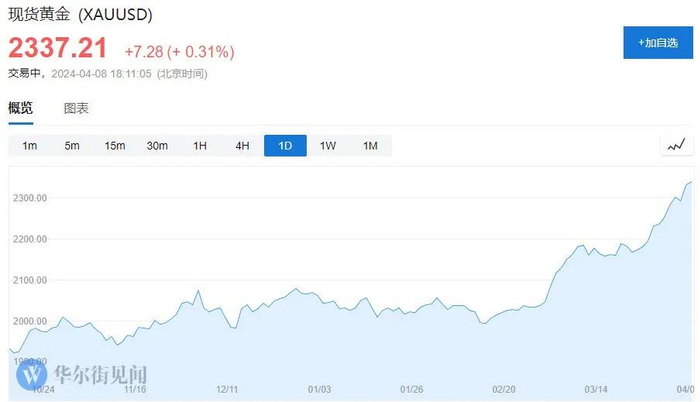Screen dimensions: 700x402
Task: Set chart interval to 1H
Action: 200,146
